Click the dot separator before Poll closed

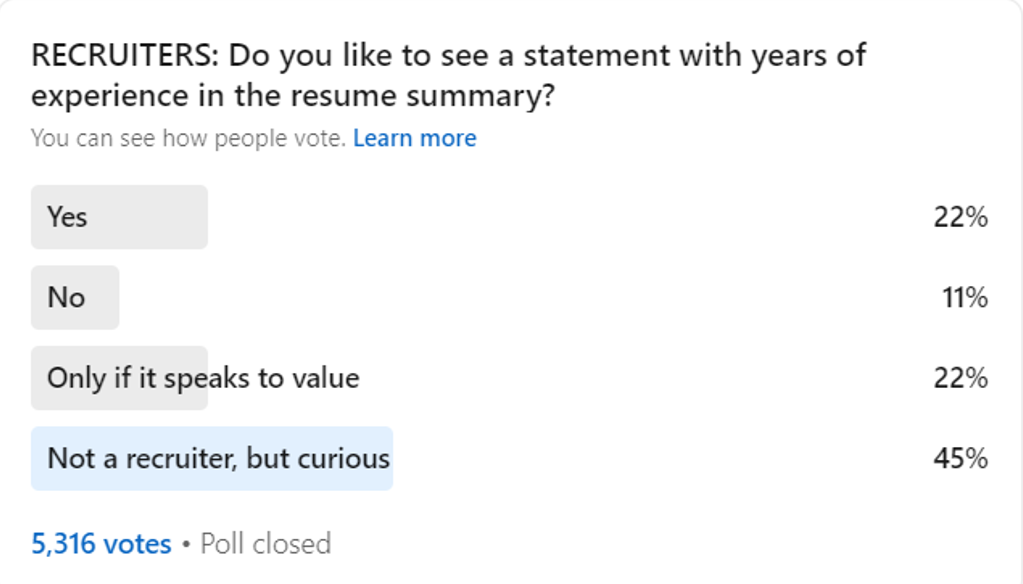[186, 544]
